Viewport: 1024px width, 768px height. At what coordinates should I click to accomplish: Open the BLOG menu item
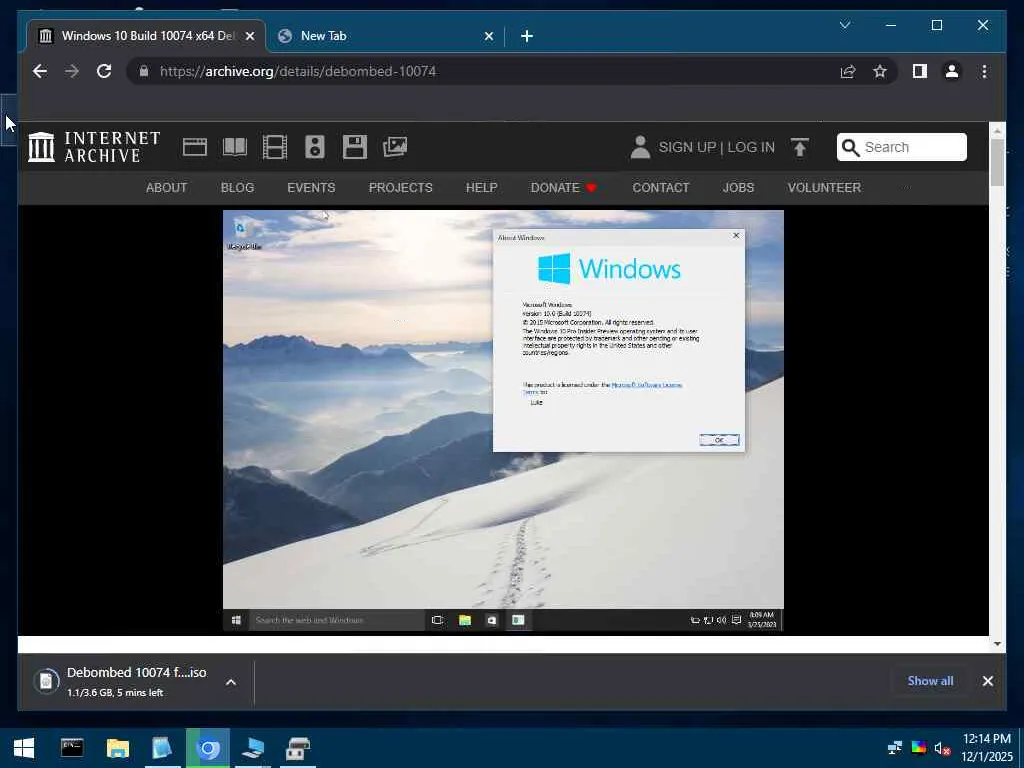[237, 187]
